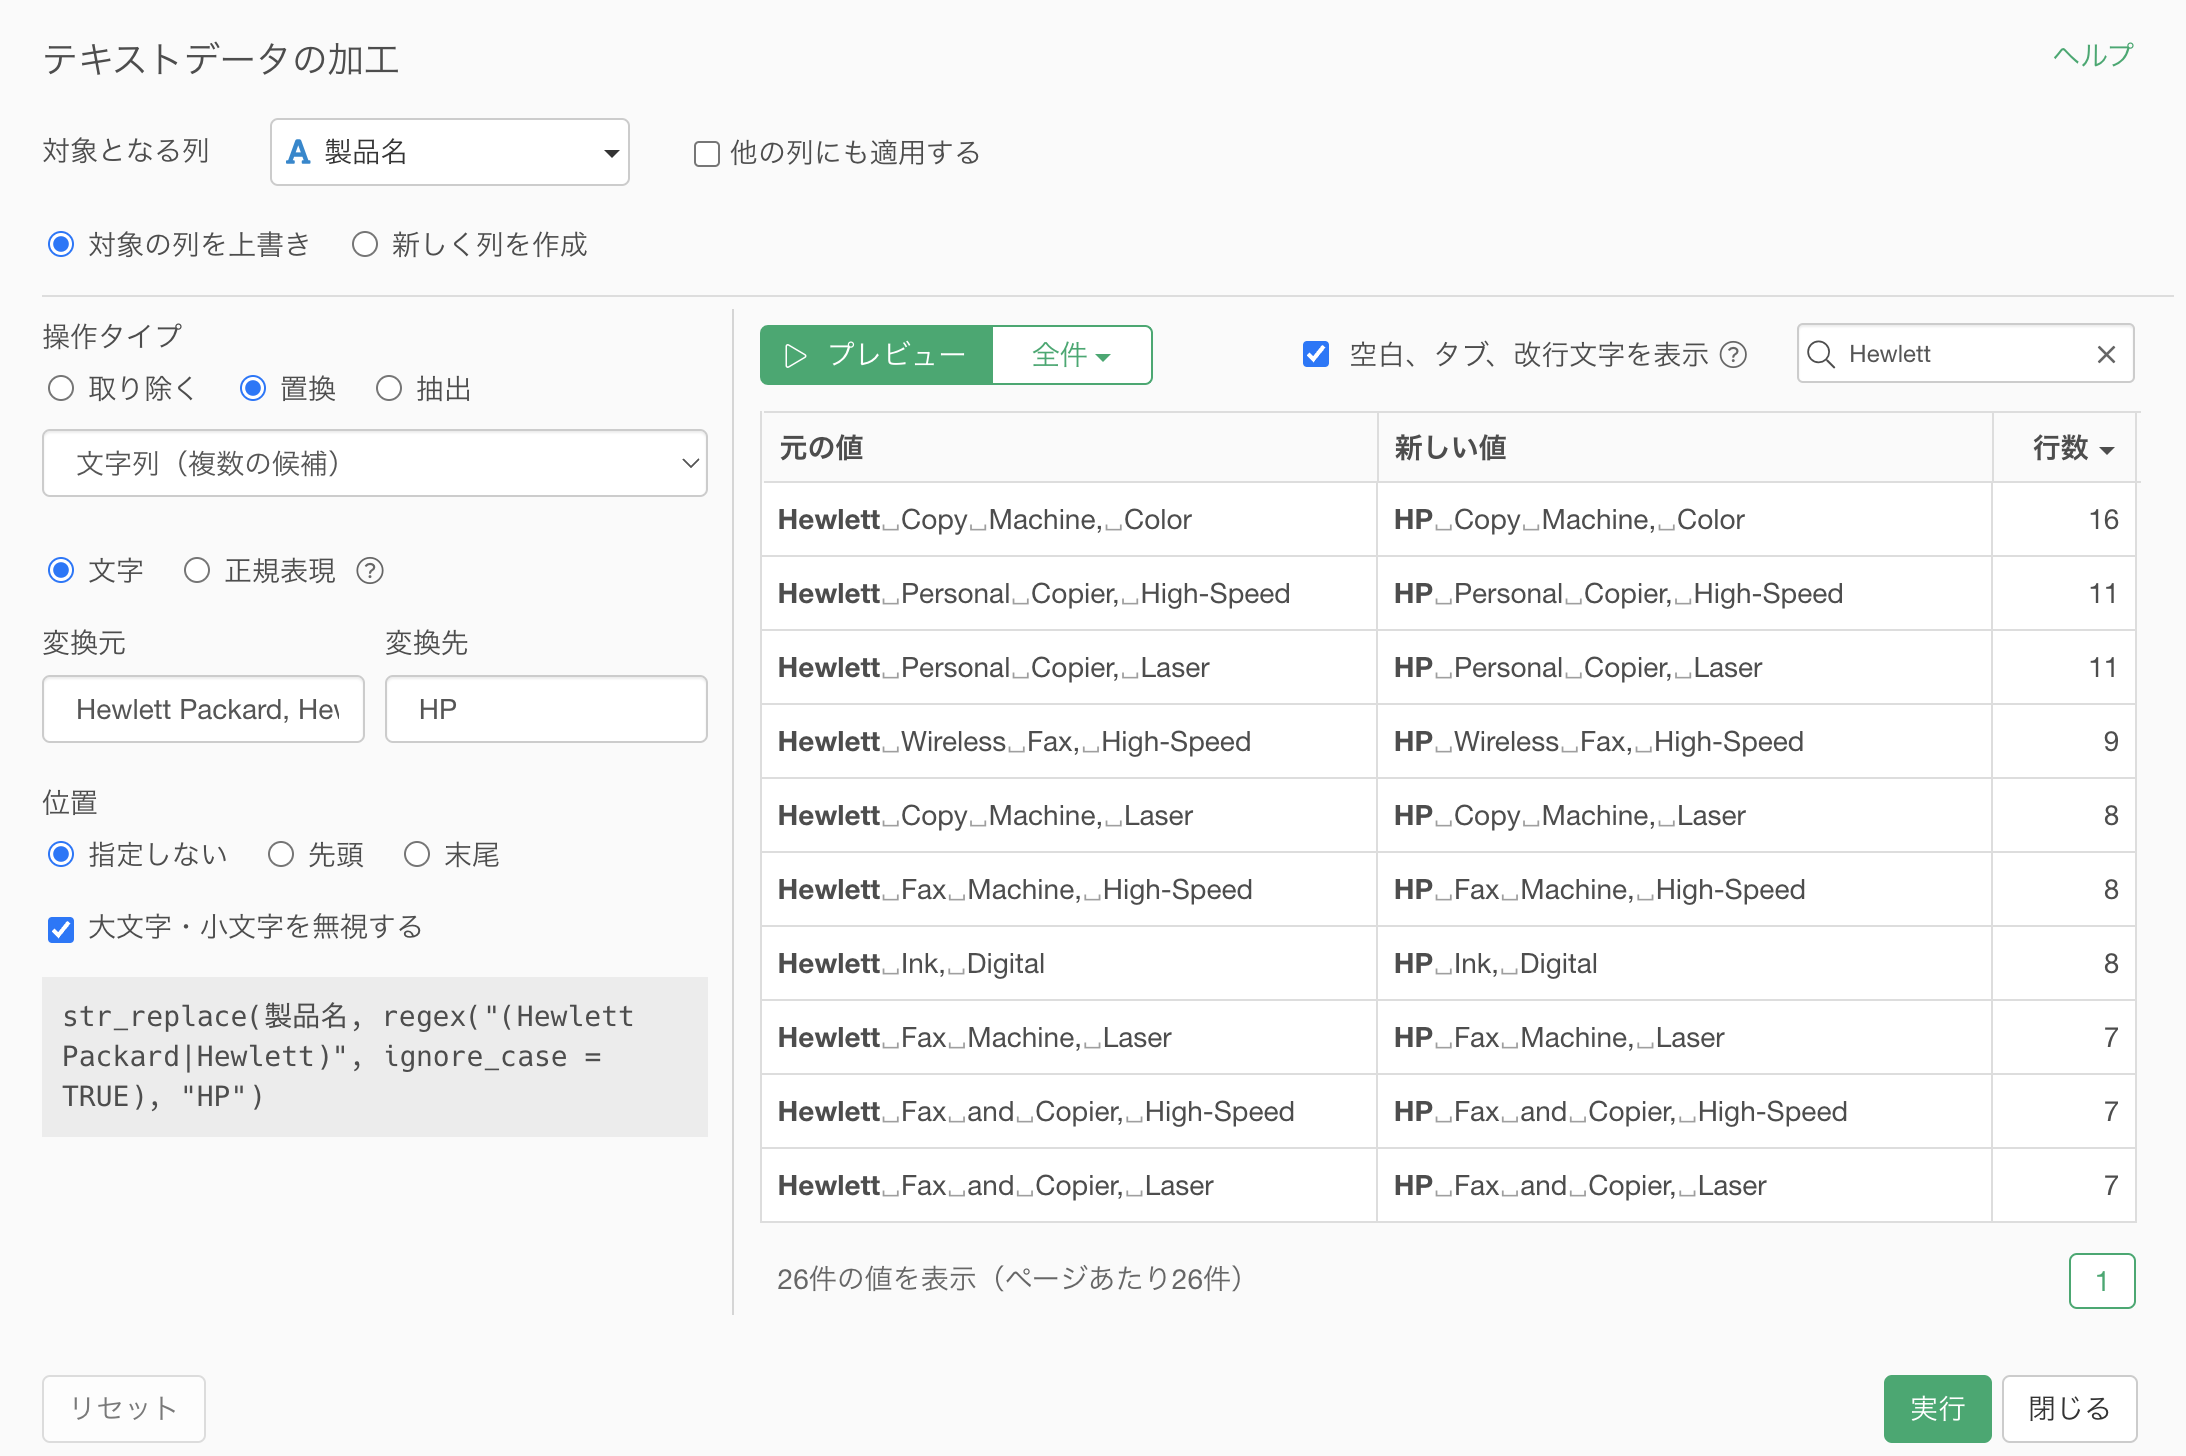Select 対象の列を上書き option
The width and height of the screenshot is (2186, 1456).
61,244
